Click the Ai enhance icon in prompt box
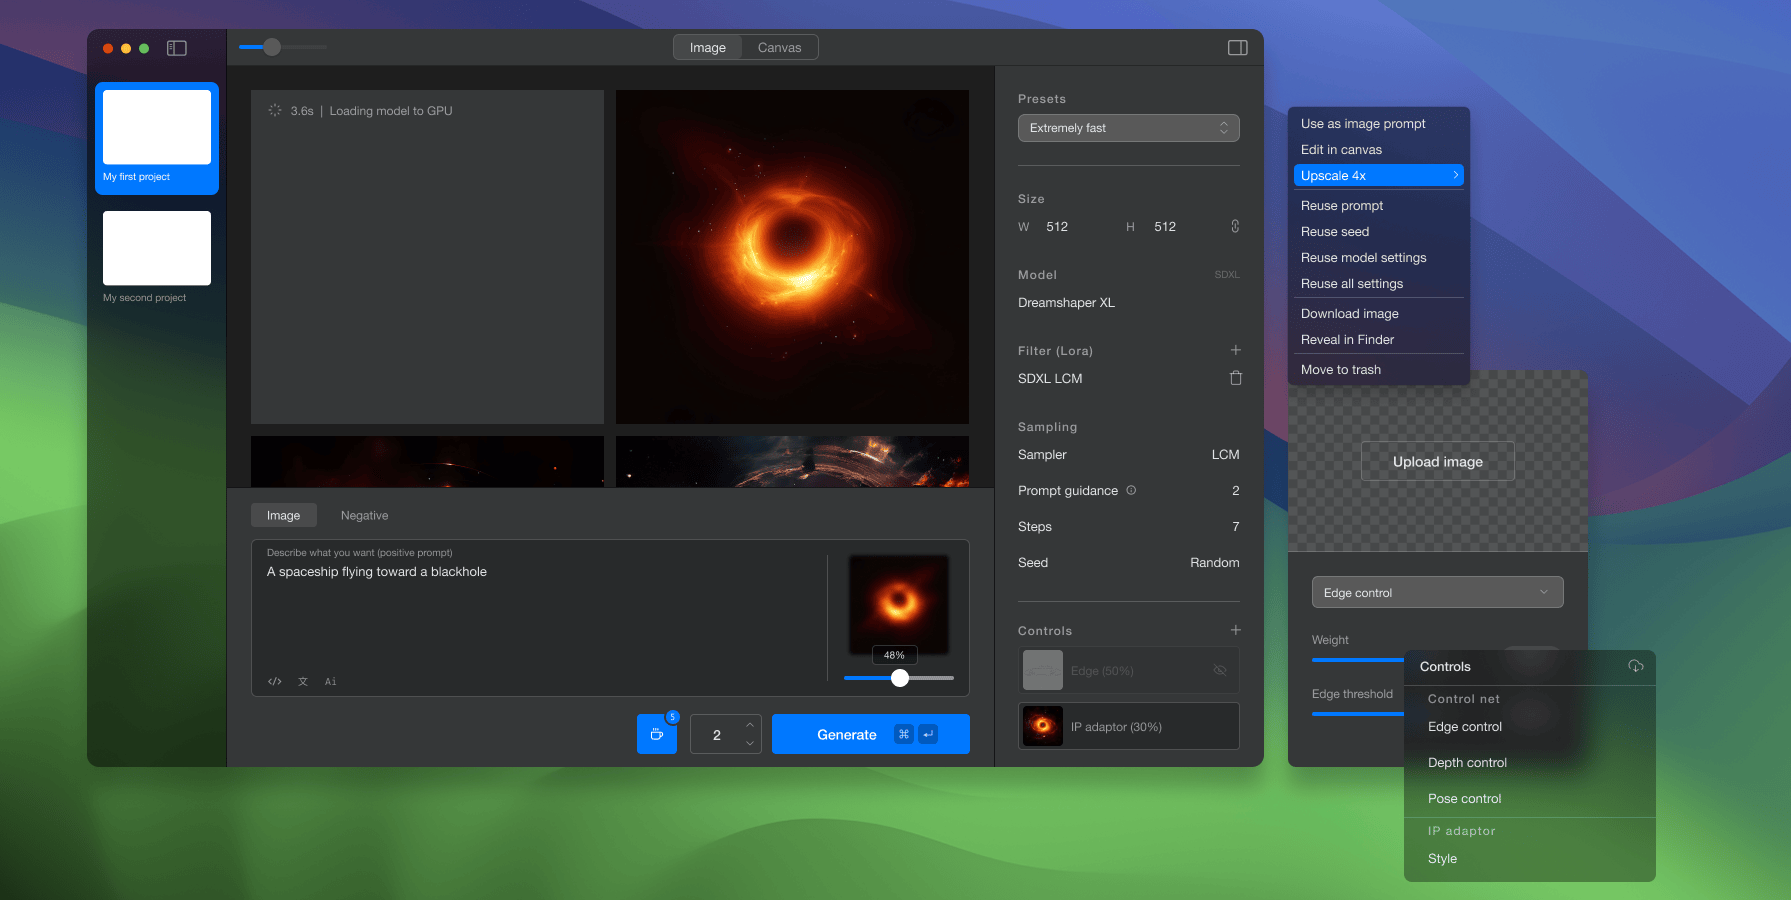The height and width of the screenshot is (900, 1791). (x=331, y=682)
